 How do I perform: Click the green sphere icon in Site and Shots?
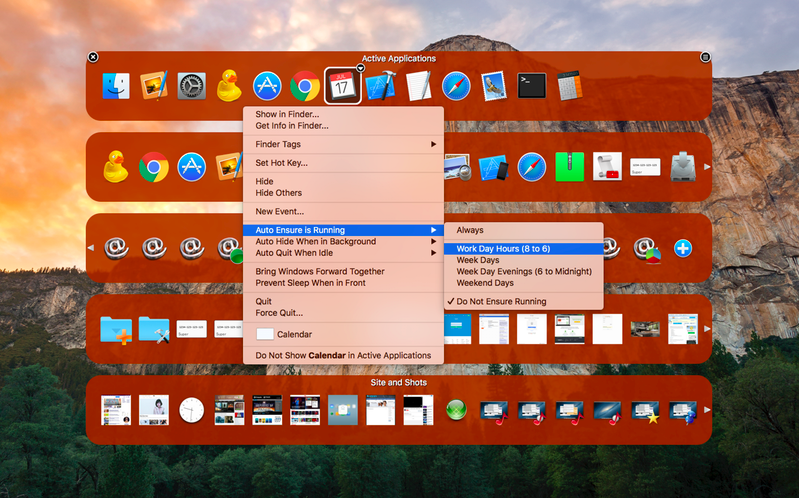(456, 410)
